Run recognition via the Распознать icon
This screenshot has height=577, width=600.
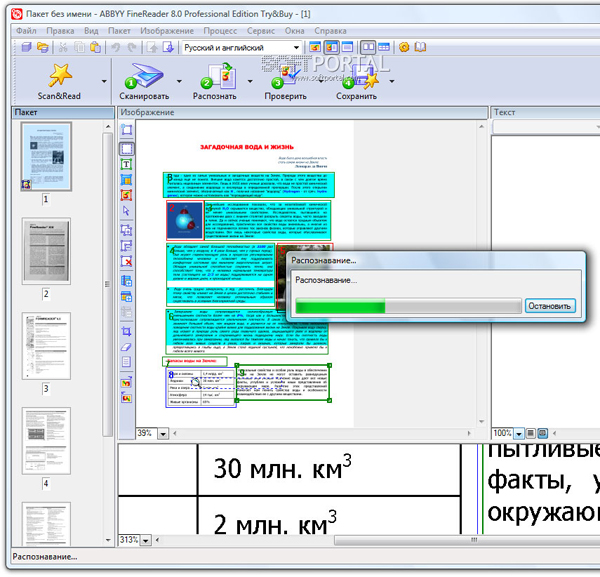[219, 76]
